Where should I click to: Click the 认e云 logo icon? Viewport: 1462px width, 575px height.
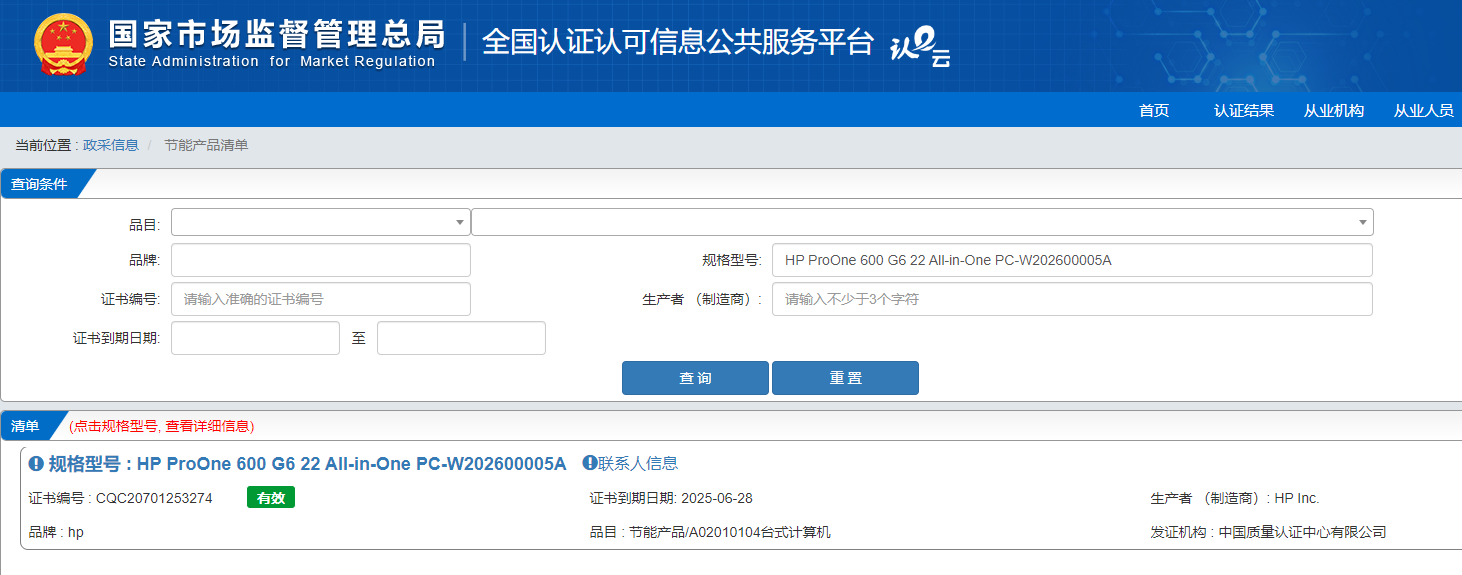click(x=920, y=47)
